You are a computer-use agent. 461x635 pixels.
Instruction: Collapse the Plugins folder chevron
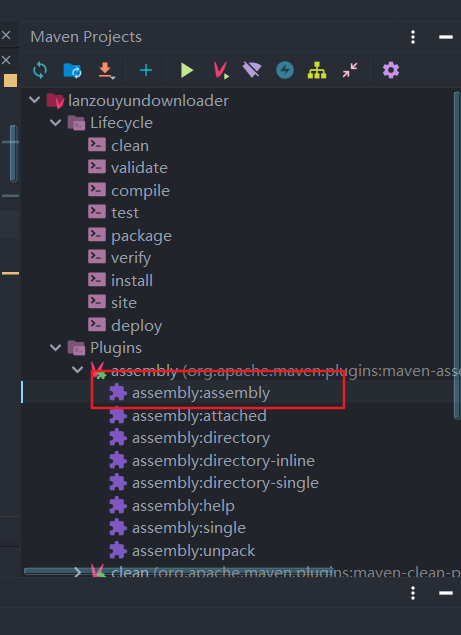[55, 347]
